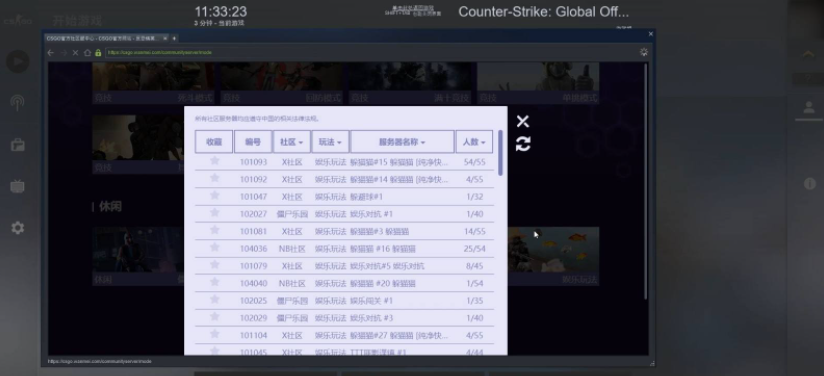Screen dimensions: 824x376
Task: Click the browser back arrow
Action: coord(50,53)
